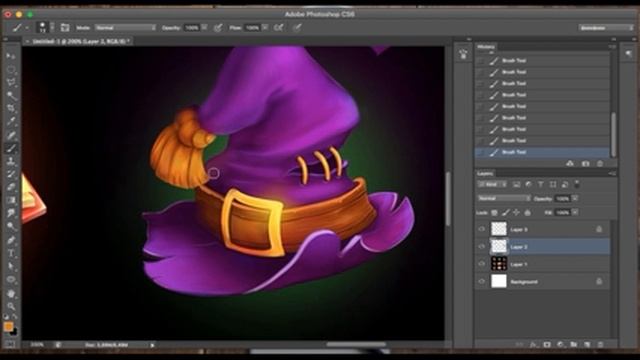Viewport: 640px width, 360px height.
Task: Switch to the History panel tab
Action: pos(486,47)
